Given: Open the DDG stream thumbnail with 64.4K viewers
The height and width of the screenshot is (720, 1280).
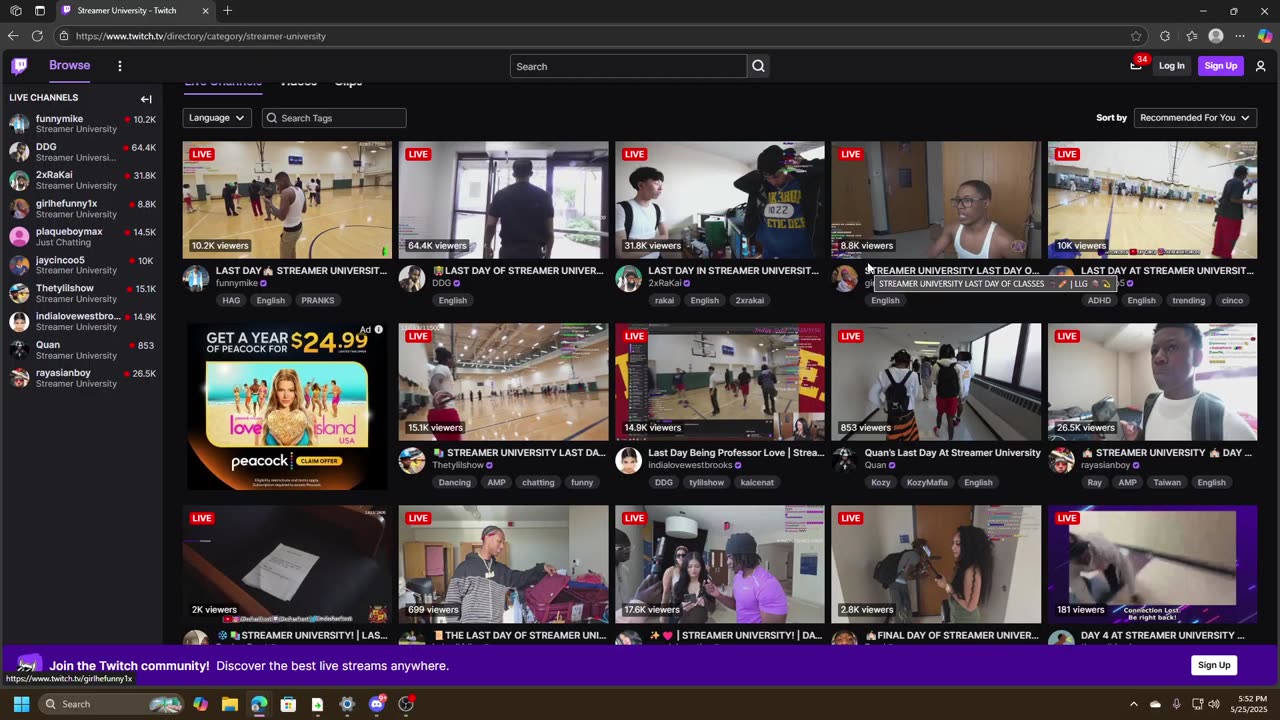Looking at the screenshot, I should (503, 200).
